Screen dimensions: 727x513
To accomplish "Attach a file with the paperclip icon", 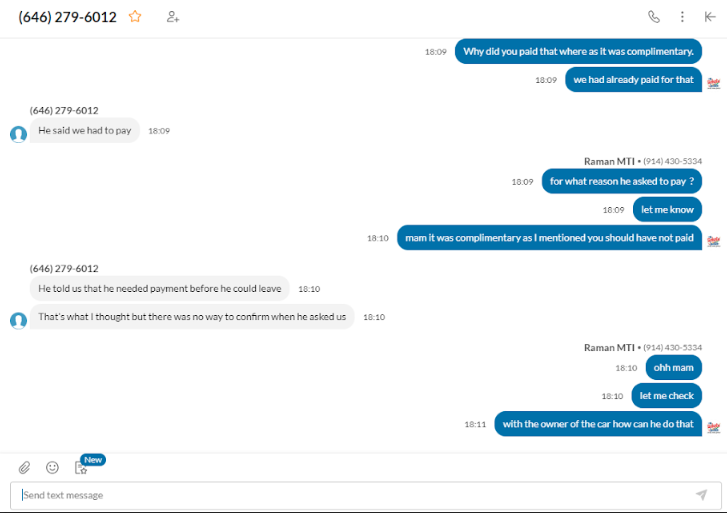I will tap(25, 468).
